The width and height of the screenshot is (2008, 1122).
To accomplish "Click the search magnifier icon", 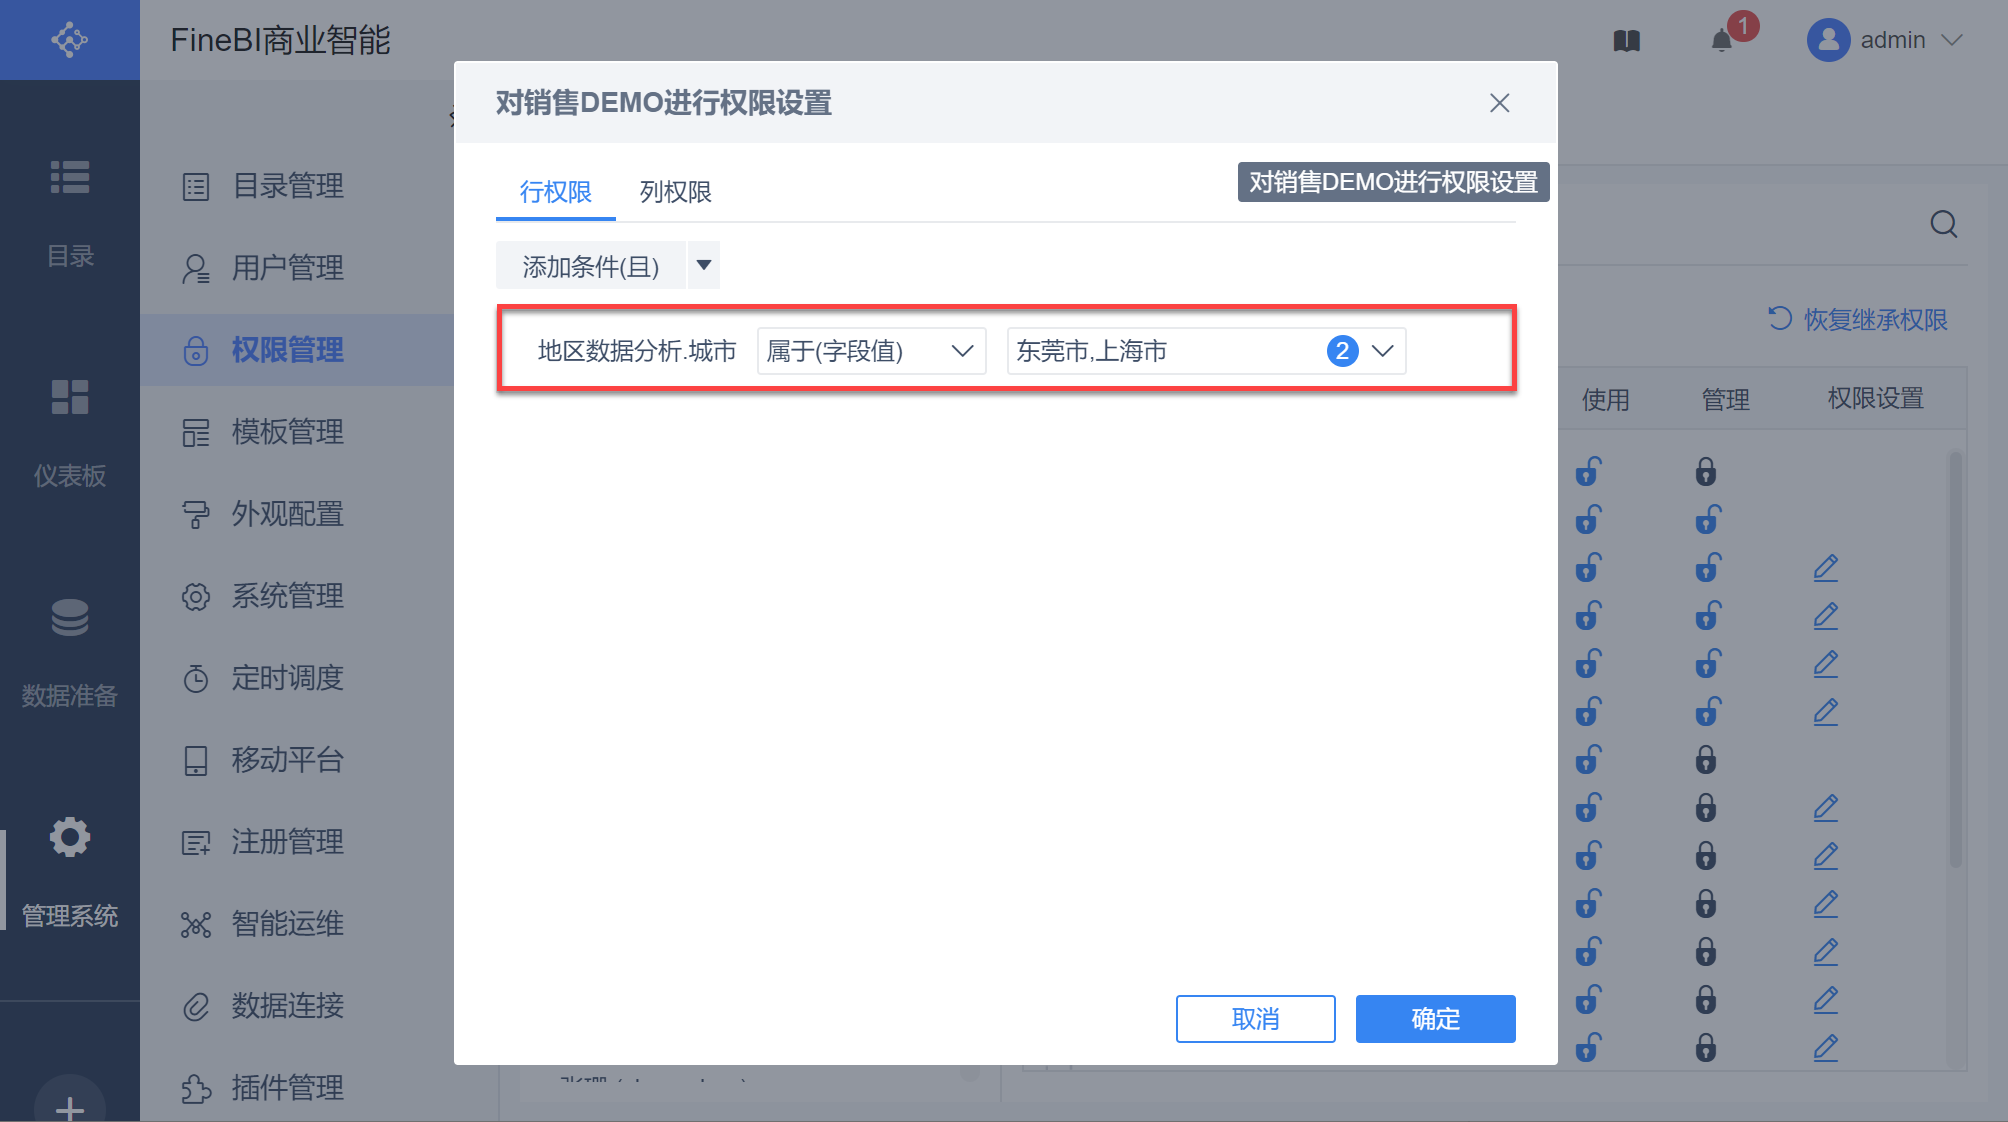I will pyautogui.click(x=1944, y=224).
